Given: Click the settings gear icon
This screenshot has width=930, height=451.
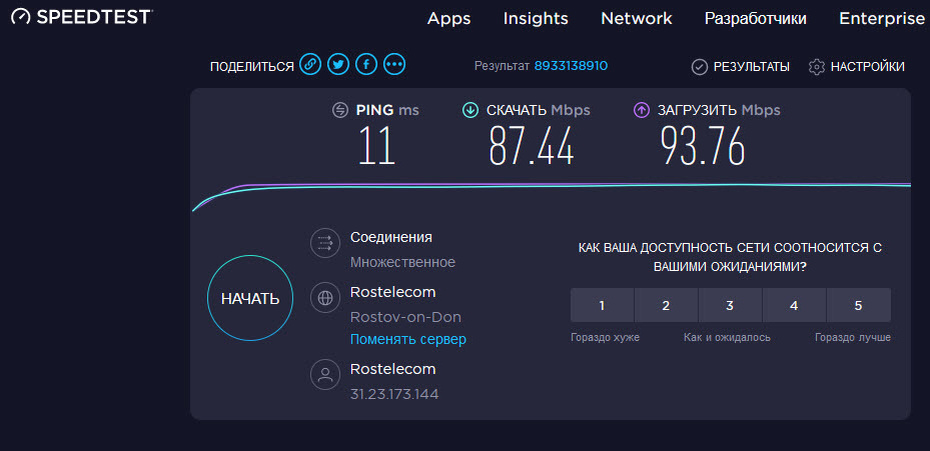Looking at the screenshot, I should (x=817, y=66).
